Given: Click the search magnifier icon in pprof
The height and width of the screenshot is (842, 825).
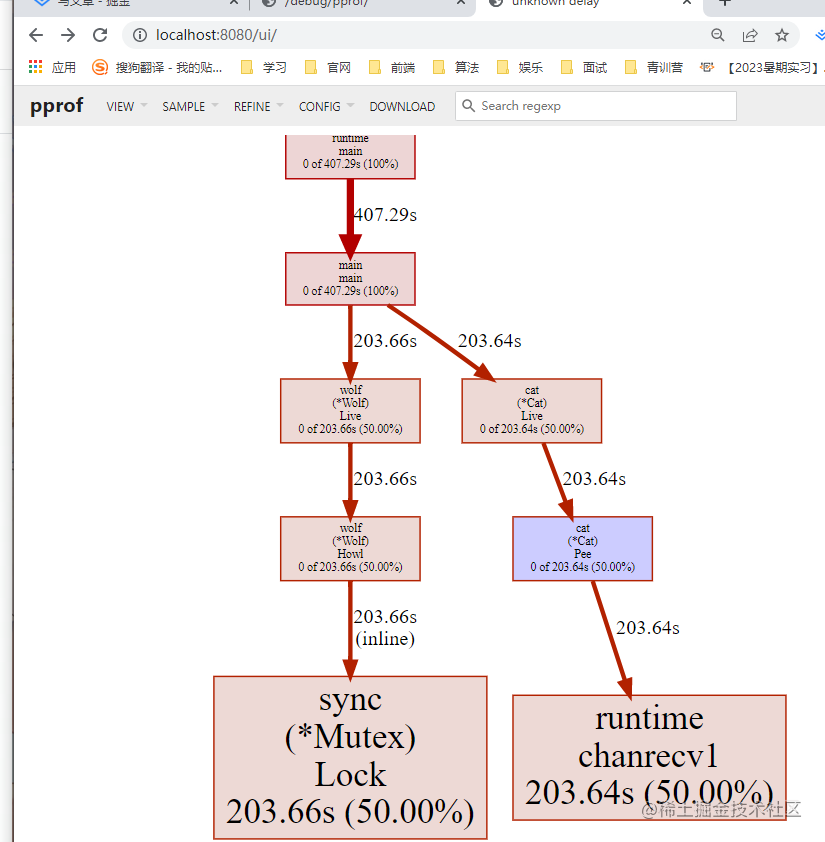Looking at the screenshot, I should pos(468,106).
